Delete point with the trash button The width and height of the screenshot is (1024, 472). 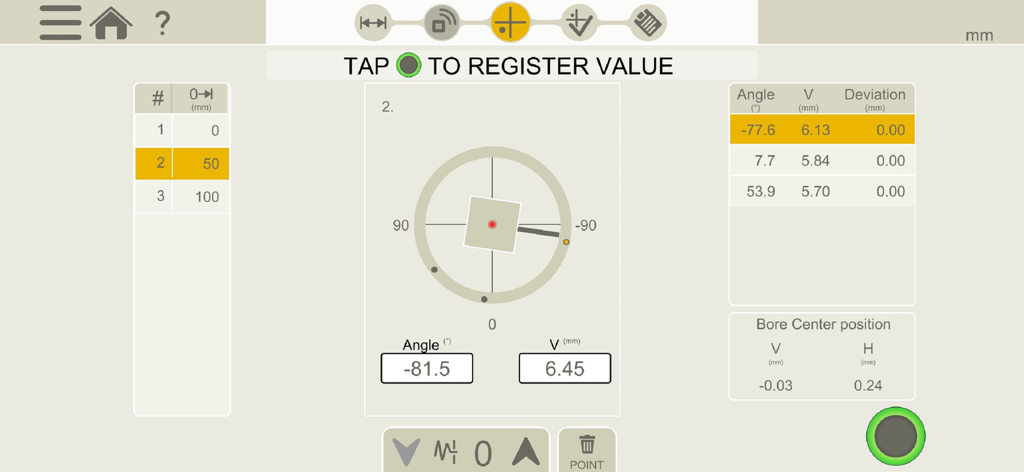point(587,451)
